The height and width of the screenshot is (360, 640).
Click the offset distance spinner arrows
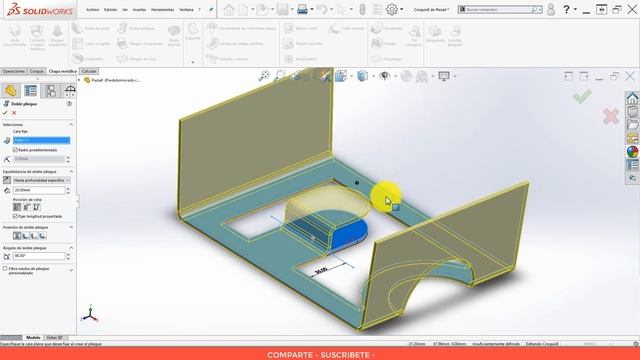tap(68, 191)
